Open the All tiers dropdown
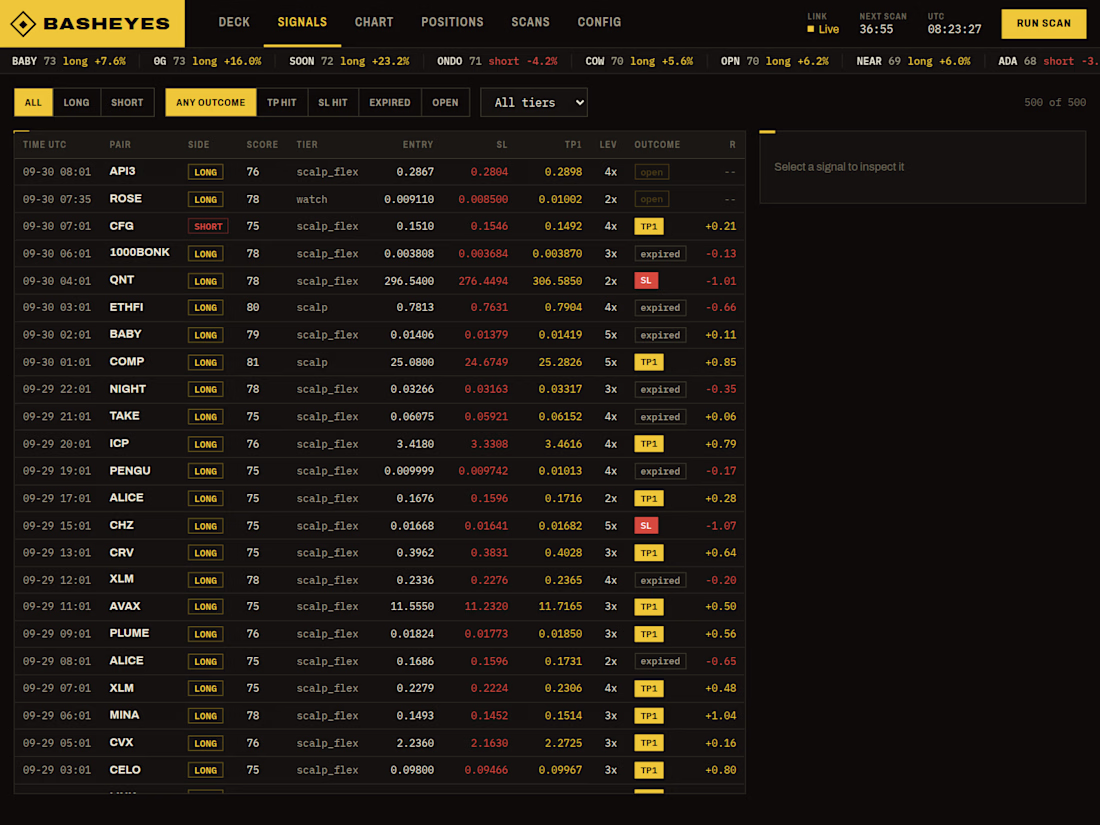This screenshot has height=825, width=1100. pyautogui.click(x=534, y=102)
